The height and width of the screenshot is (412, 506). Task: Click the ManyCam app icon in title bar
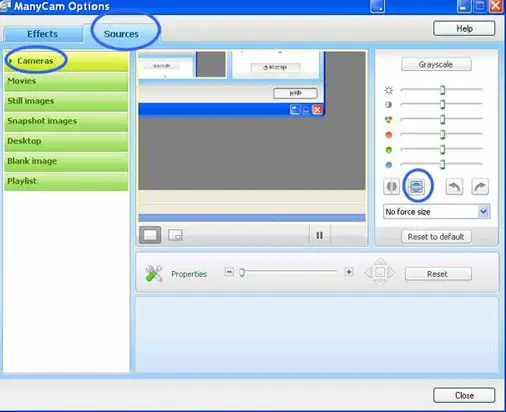(5, 6)
